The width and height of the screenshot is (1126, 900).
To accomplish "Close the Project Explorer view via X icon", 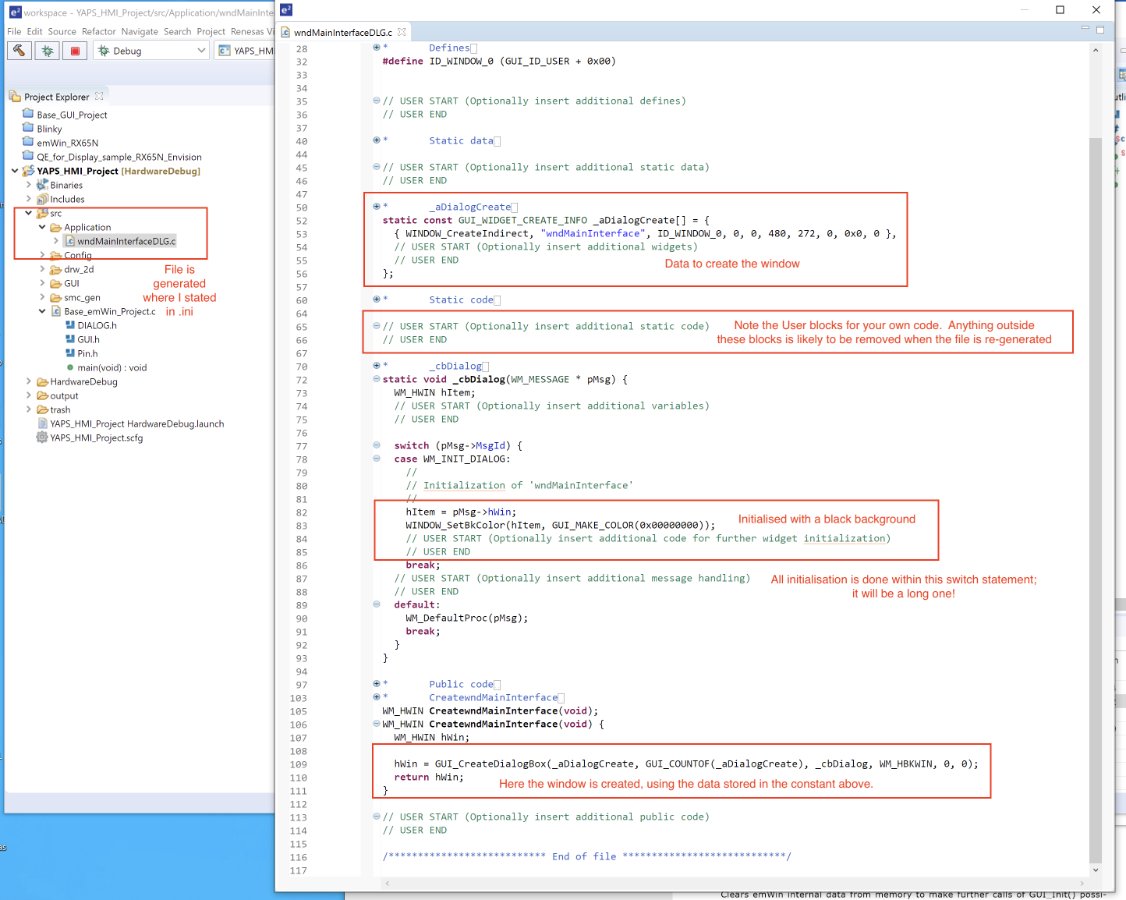I will (99, 96).
